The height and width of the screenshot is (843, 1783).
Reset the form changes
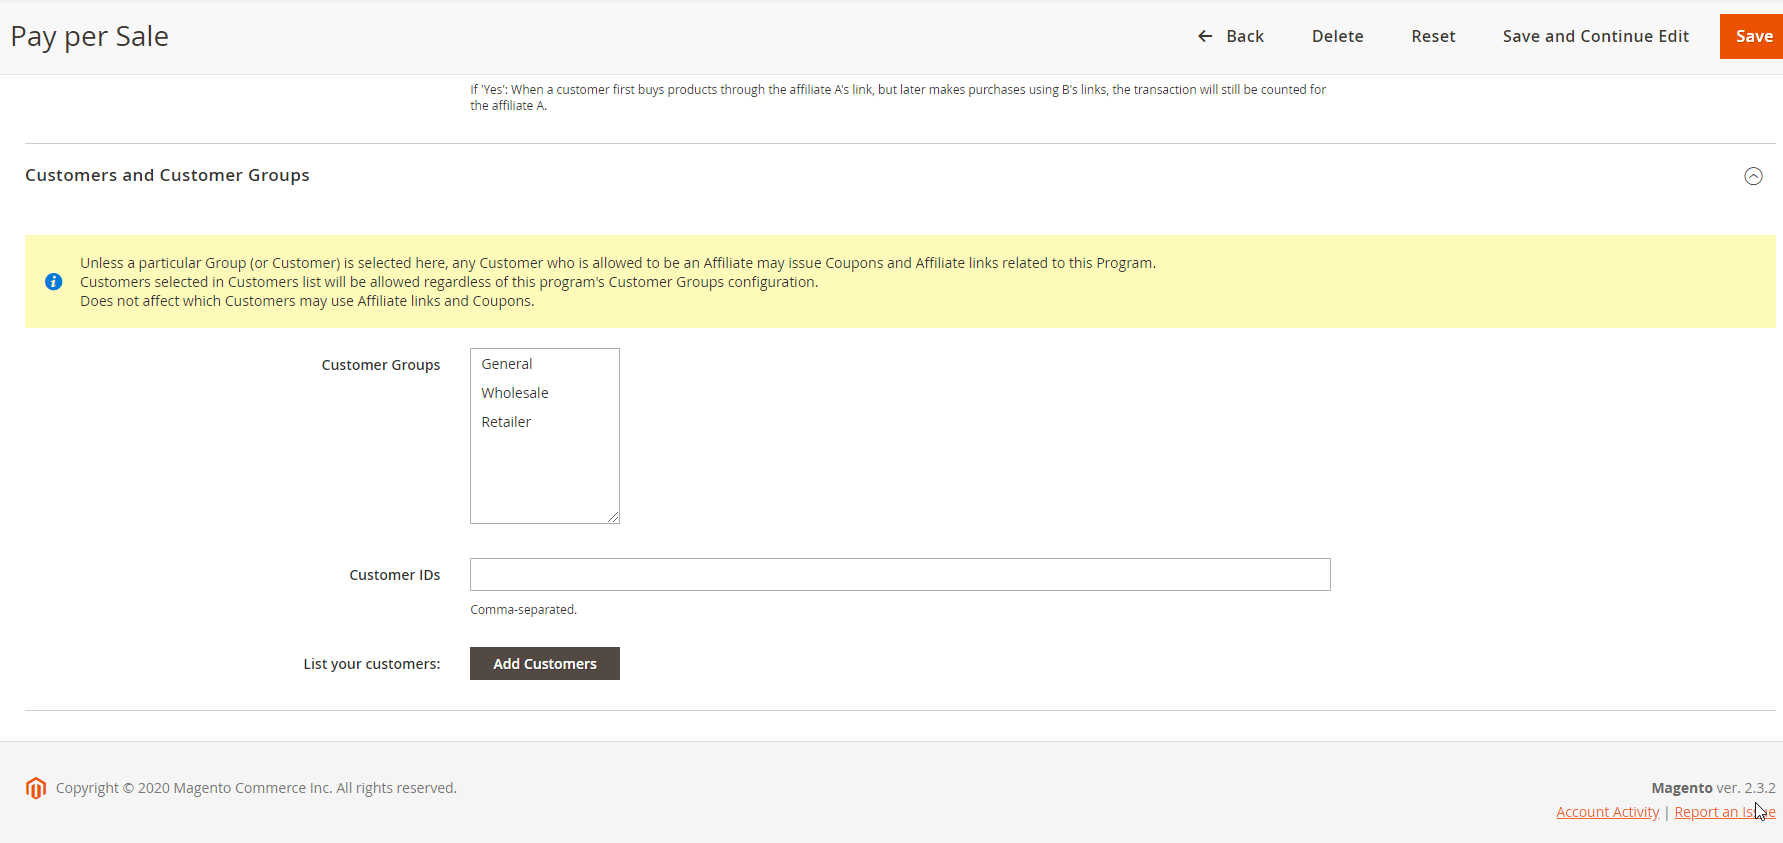pos(1433,36)
